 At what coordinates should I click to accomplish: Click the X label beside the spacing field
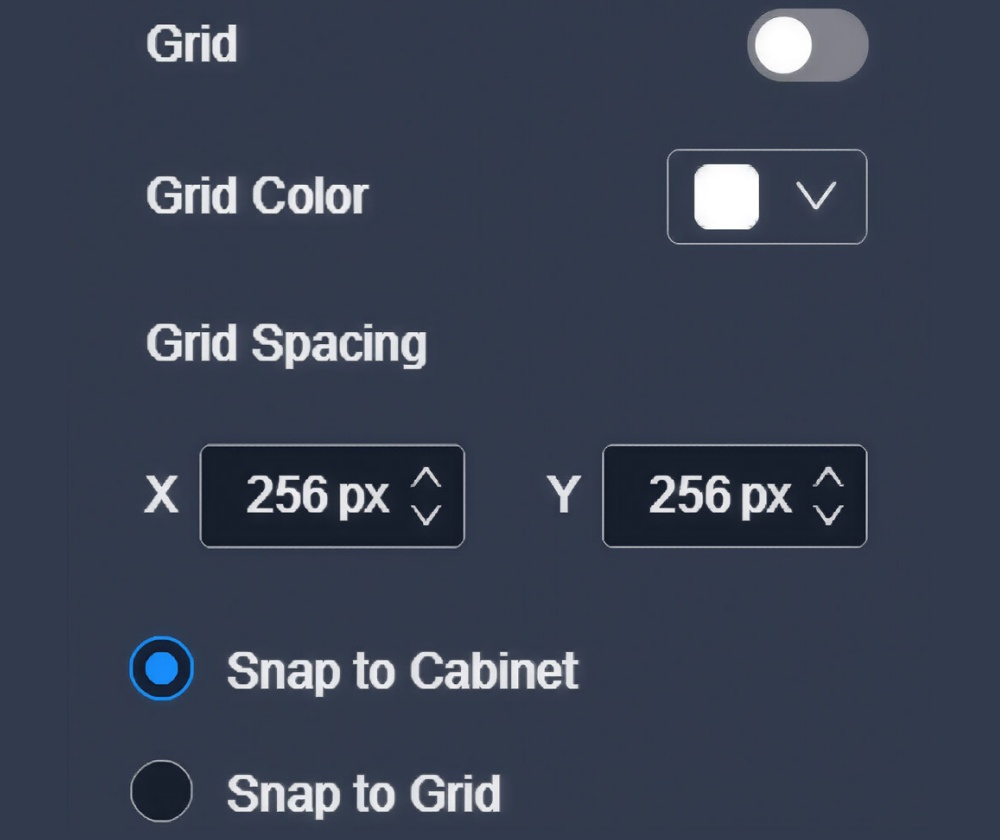point(162,496)
